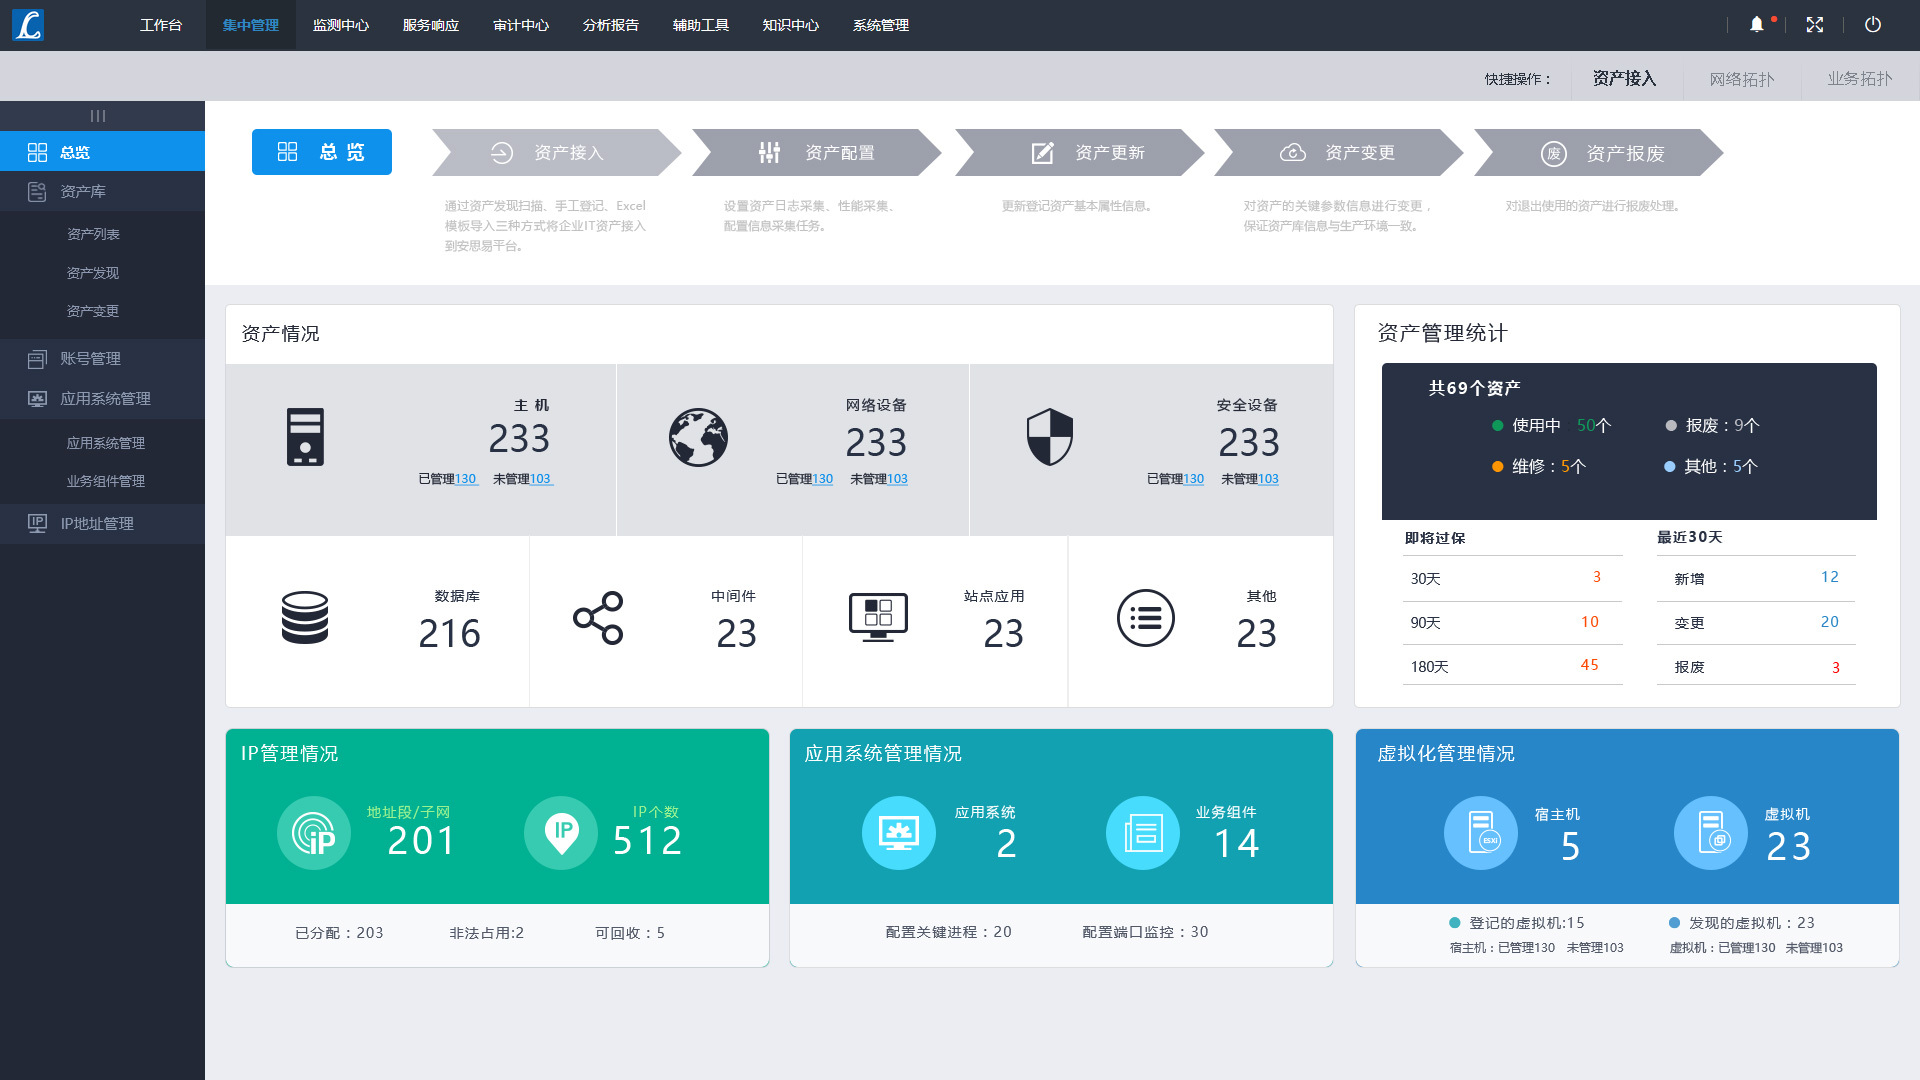Image resolution: width=1920 pixels, height=1080 pixels.
Task: Click the middleware share-nodes icon
Action: (598, 617)
